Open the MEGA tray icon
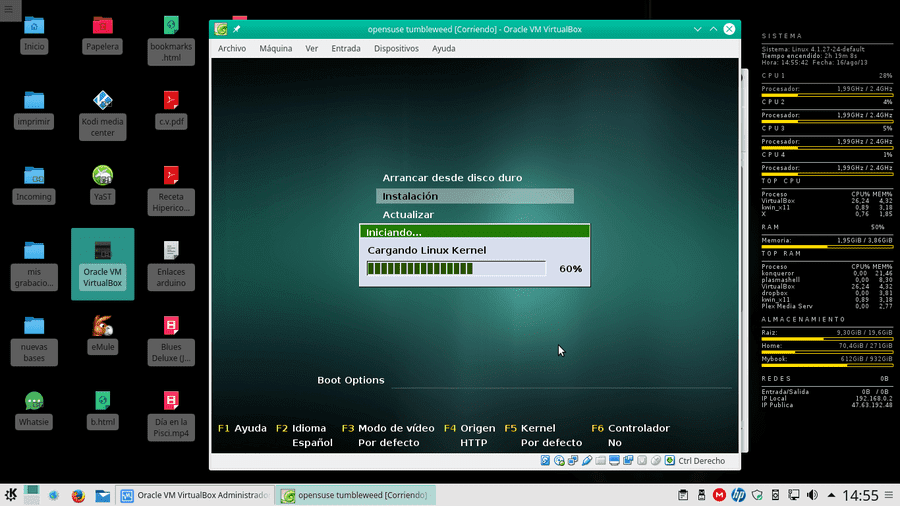The image size is (900, 506). point(719,495)
